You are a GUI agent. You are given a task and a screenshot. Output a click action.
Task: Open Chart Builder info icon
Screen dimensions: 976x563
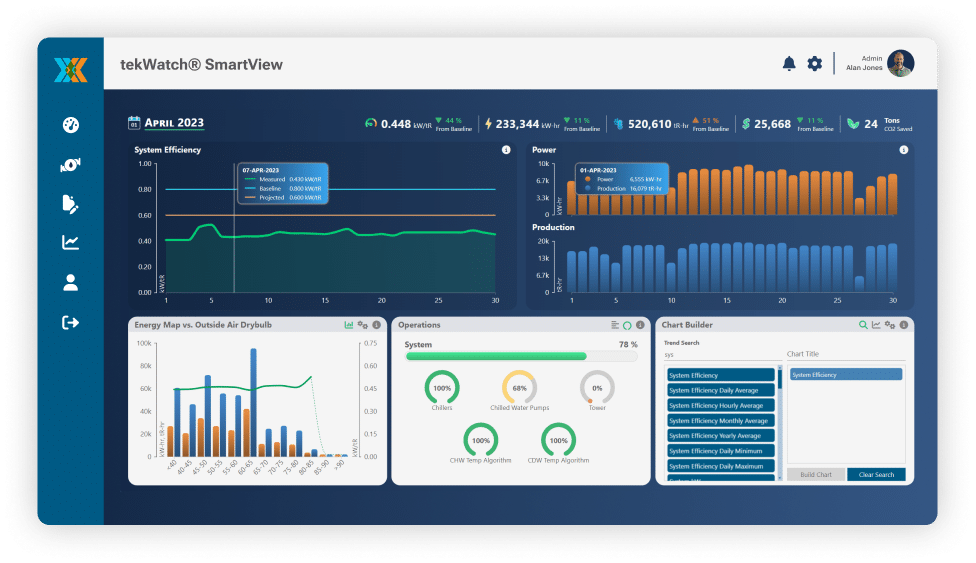[904, 325]
